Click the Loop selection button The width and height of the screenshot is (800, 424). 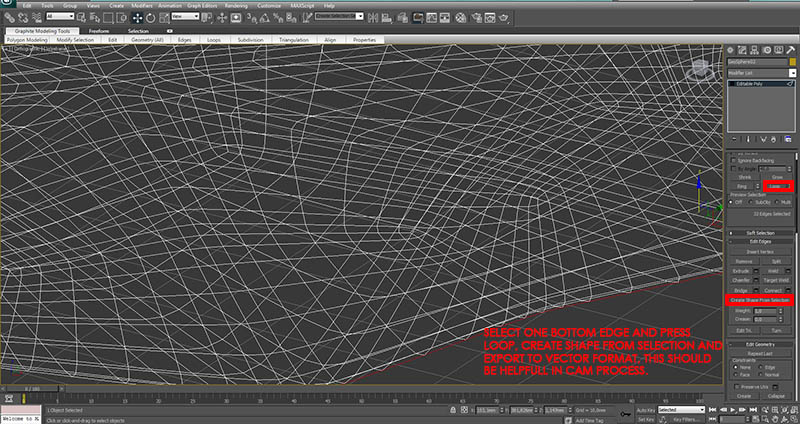[777, 186]
